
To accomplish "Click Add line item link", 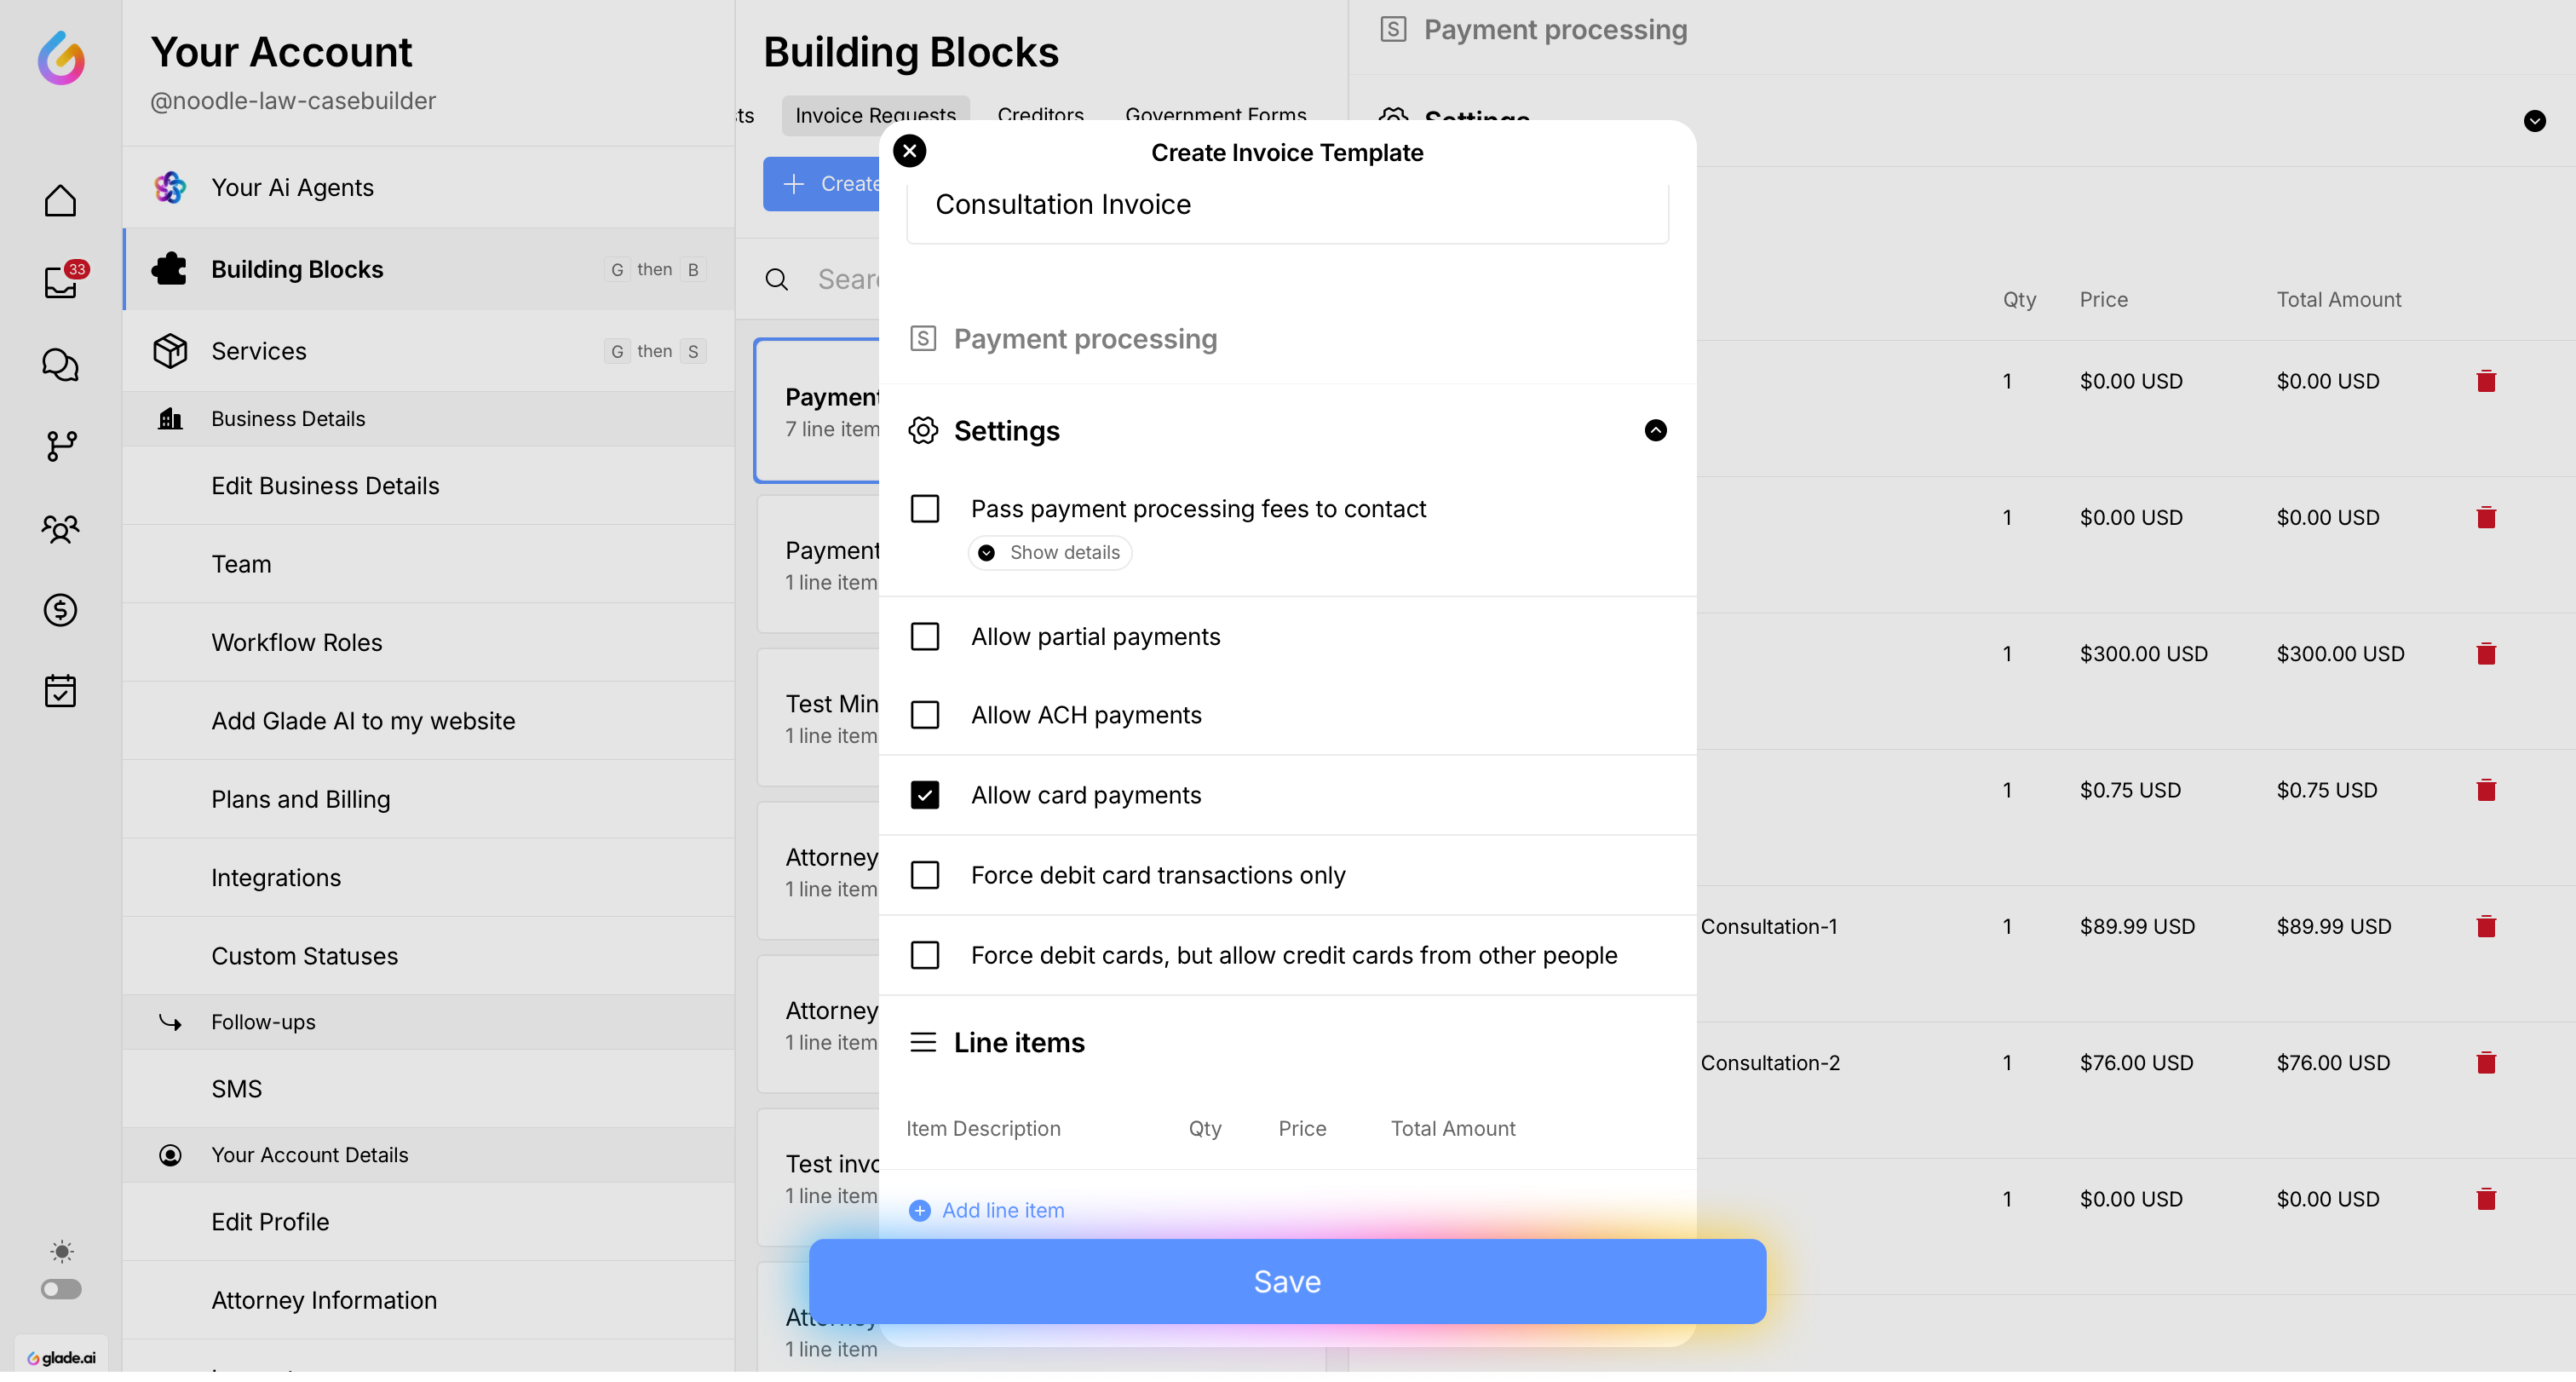I will coord(1002,1210).
